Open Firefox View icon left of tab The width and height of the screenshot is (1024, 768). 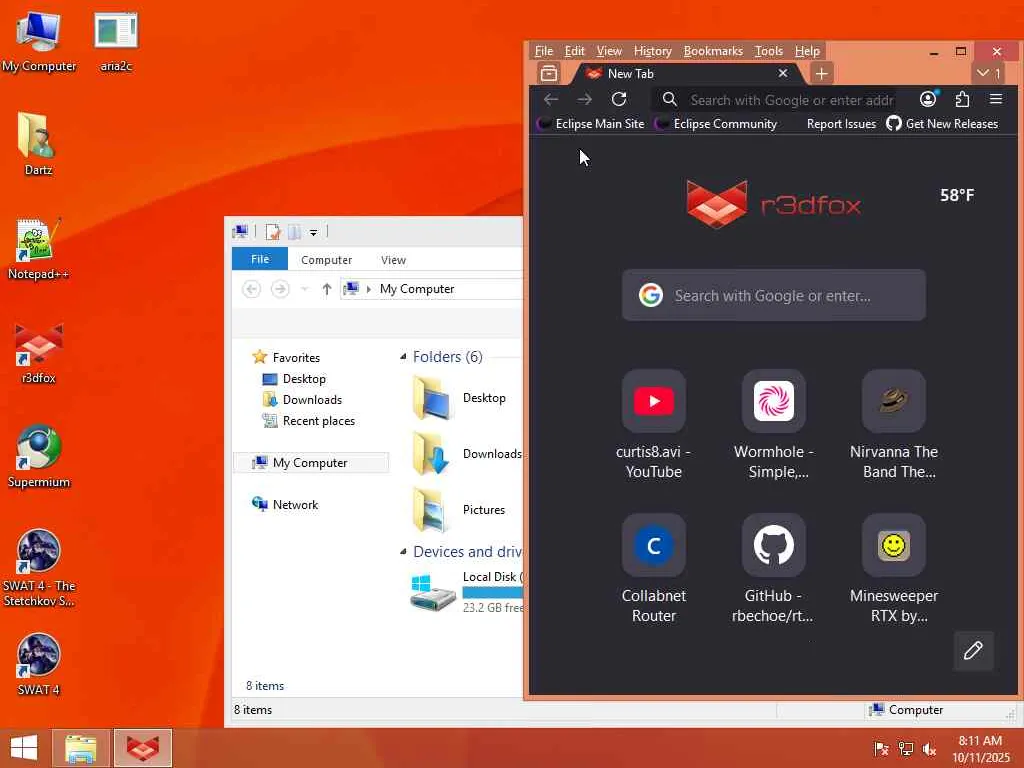549,74
